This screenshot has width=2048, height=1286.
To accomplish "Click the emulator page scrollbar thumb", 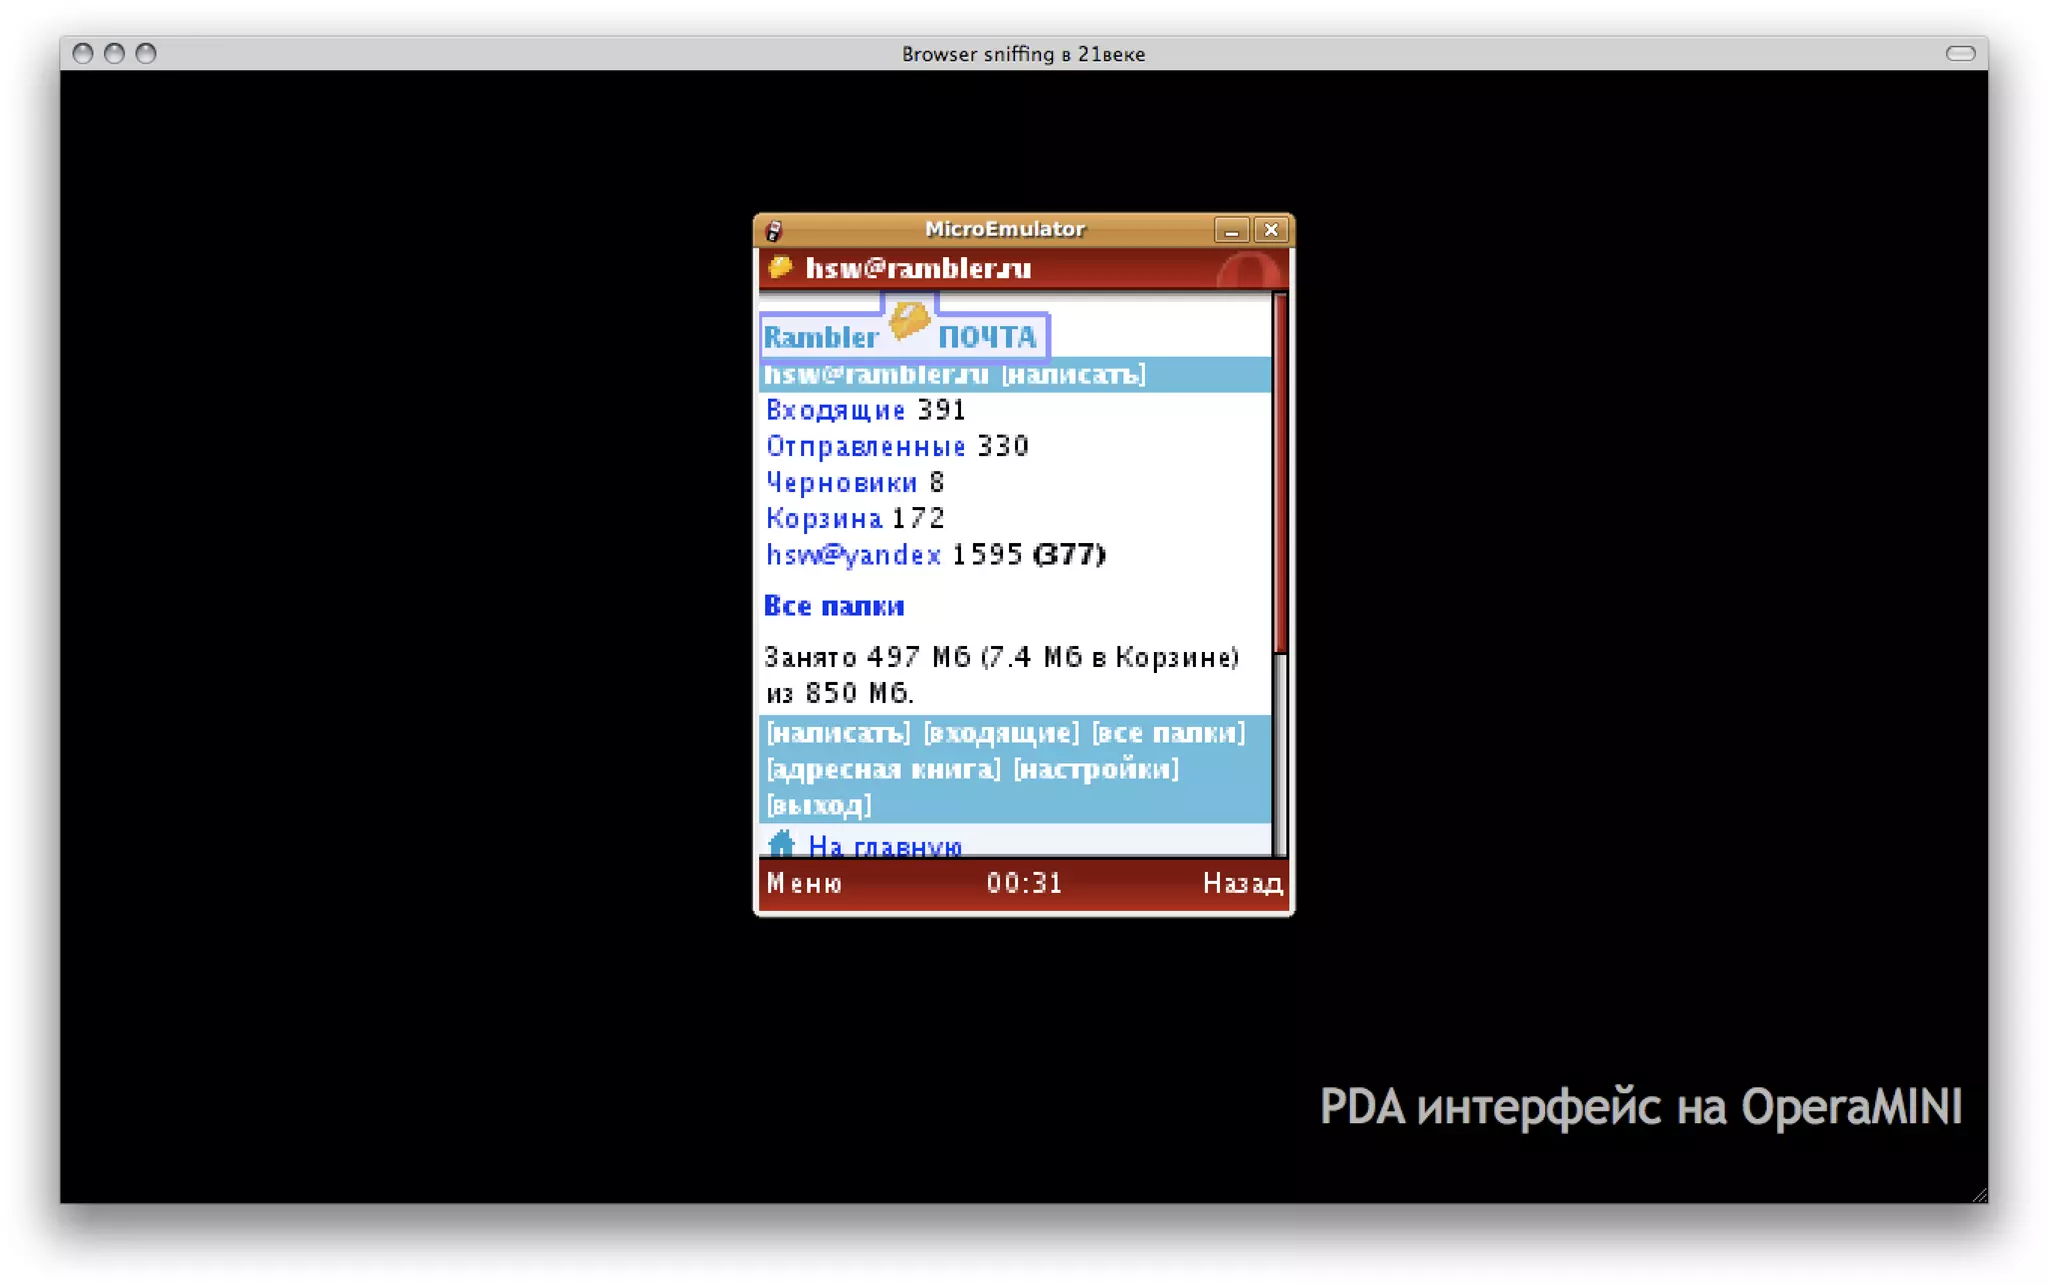I will (x=1280, y=473).
